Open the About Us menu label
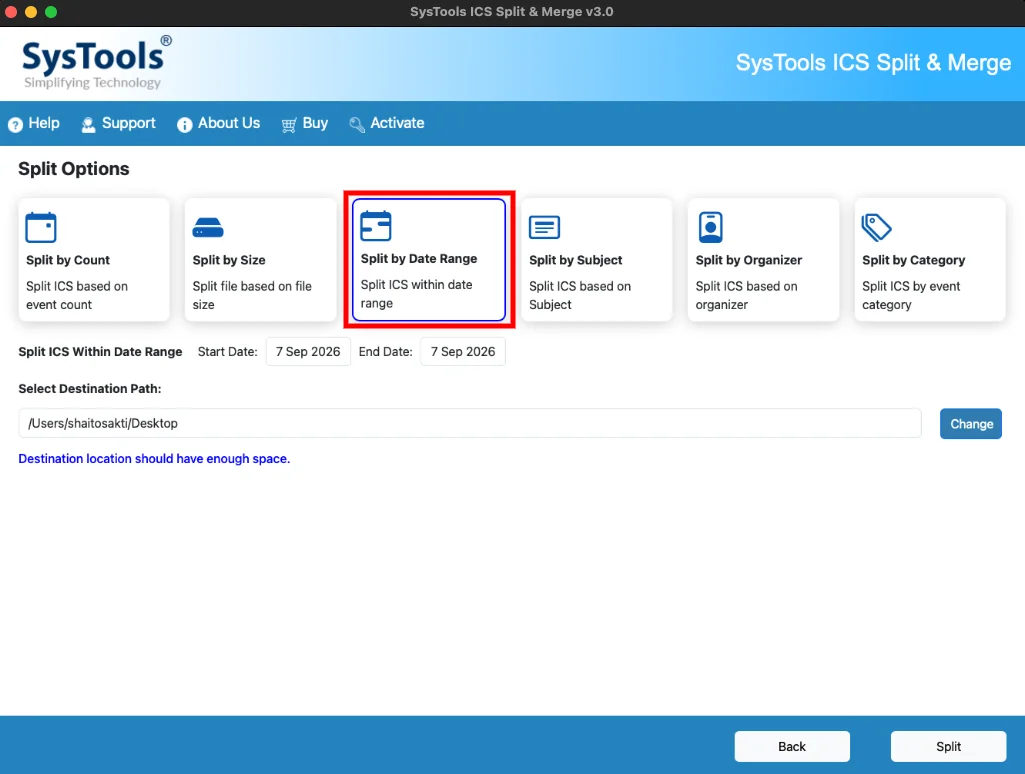The width and height of the screenshot is (1025, 774). pos(229,123)
